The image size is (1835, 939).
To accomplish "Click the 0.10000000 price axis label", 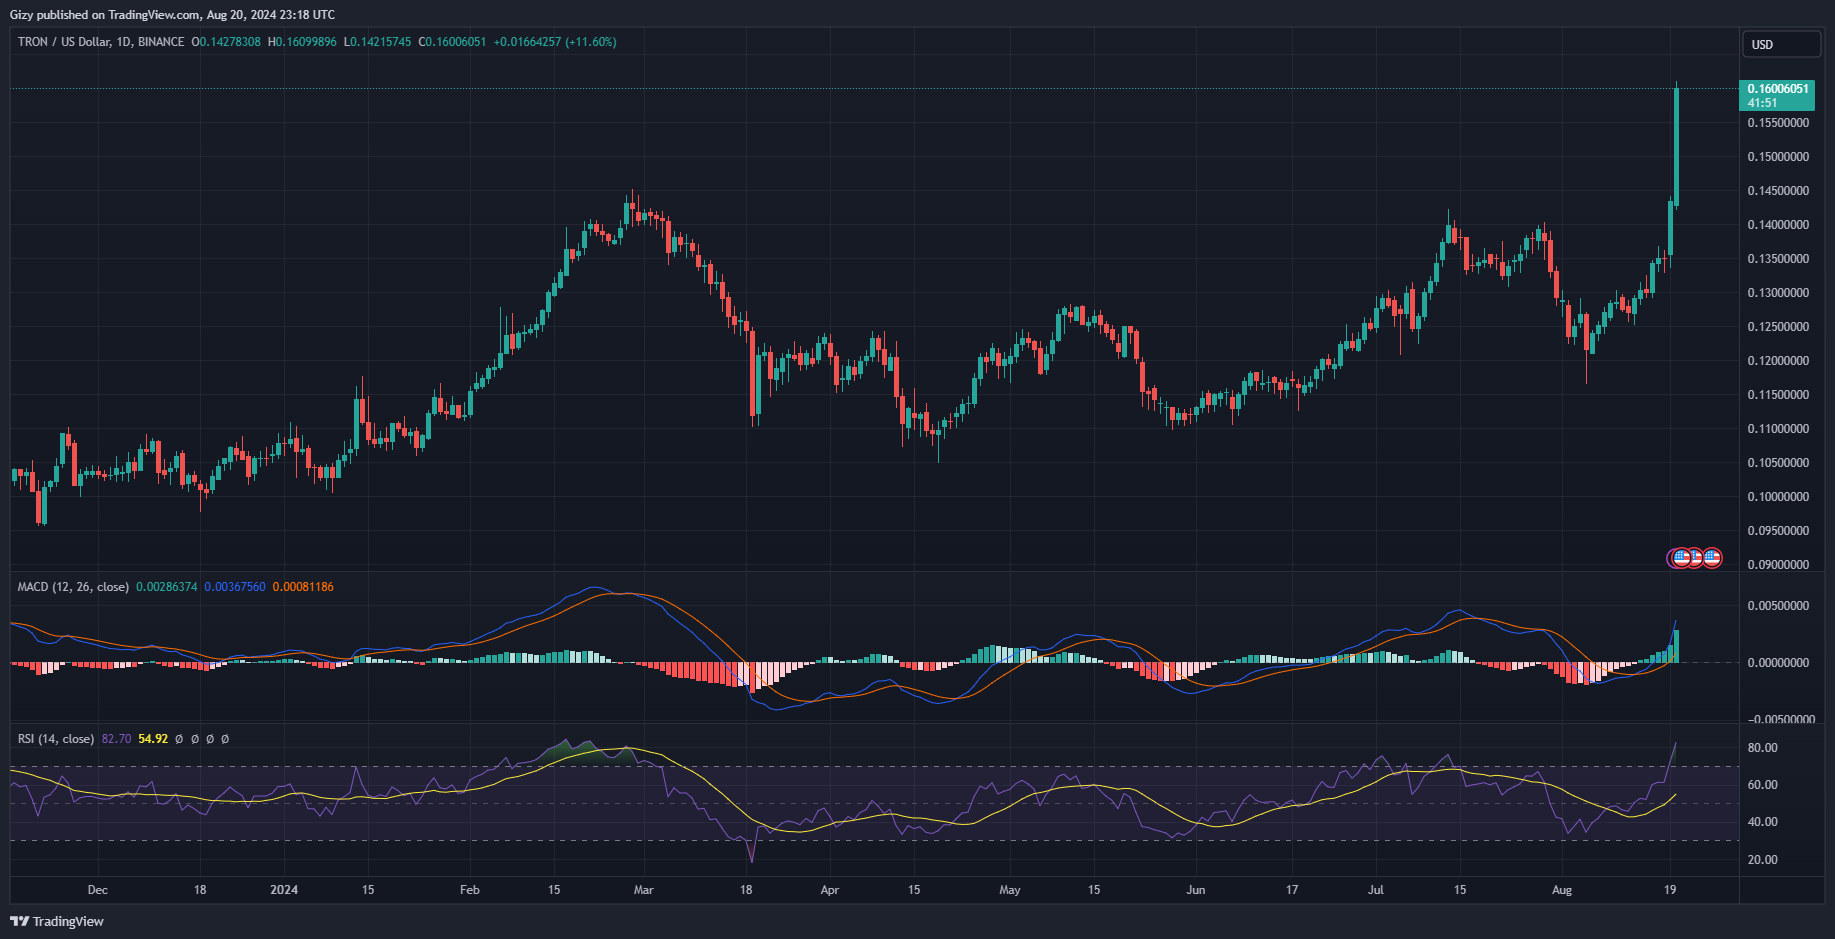I will point(1778,497).
